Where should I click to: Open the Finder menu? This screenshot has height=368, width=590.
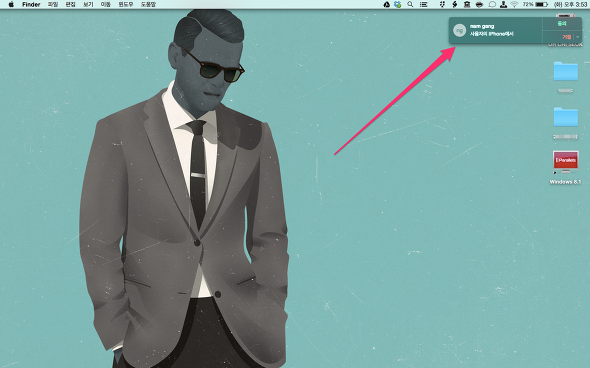pos(31,5)
